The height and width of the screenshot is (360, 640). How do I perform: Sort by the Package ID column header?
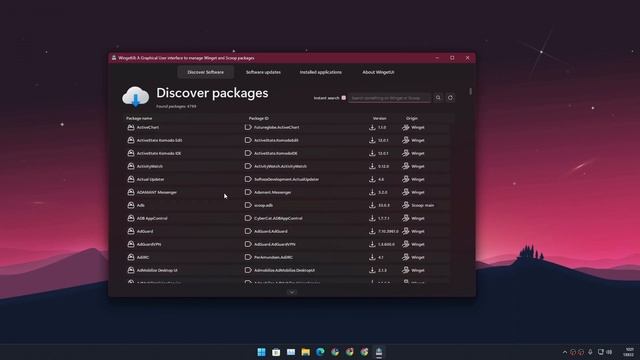(259, 118)
